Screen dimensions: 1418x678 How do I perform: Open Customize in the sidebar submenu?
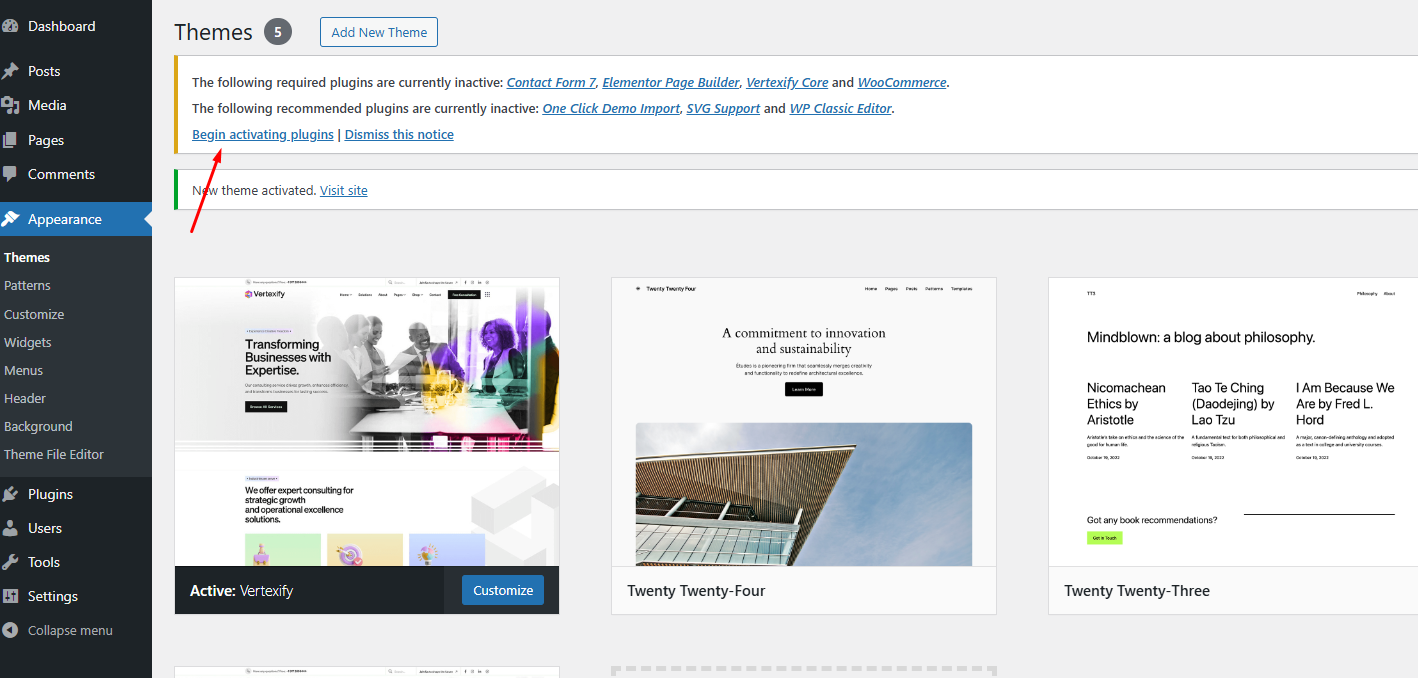pyautogui.click(x=34, y=314)
